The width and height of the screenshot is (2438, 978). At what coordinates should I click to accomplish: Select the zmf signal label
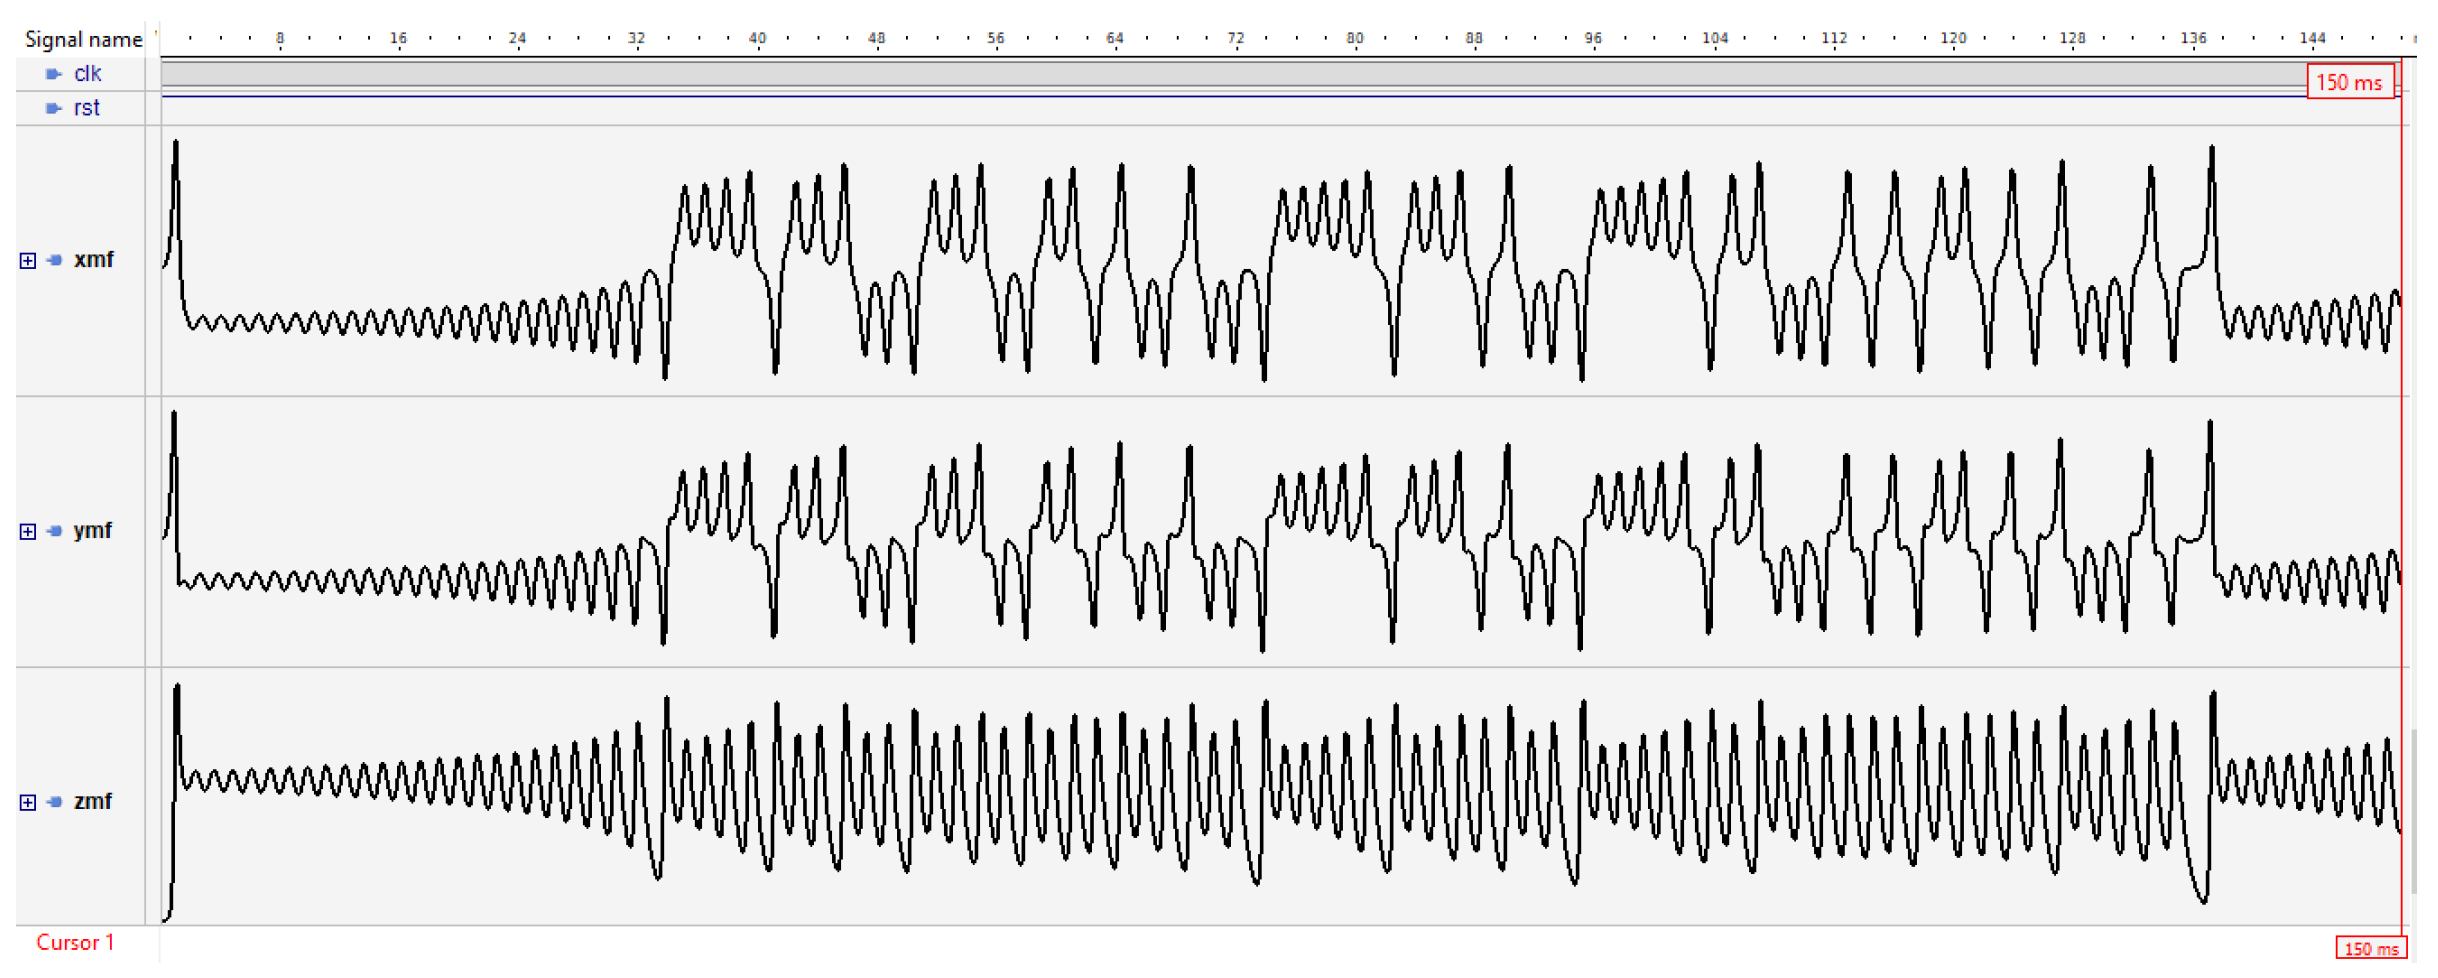(x=93, y=802)
